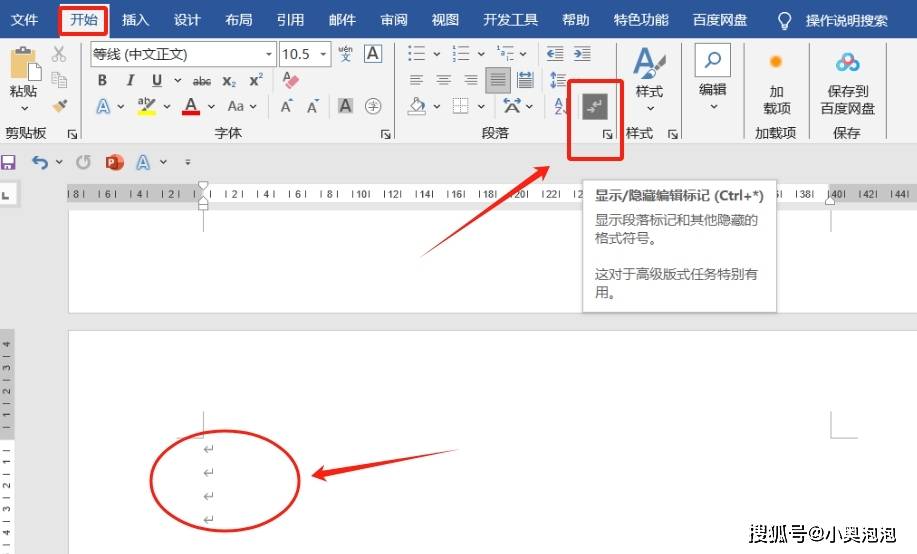Click Clear All Formatting eraser icon
Screen dimensions: 917x554
pos(290,80)
